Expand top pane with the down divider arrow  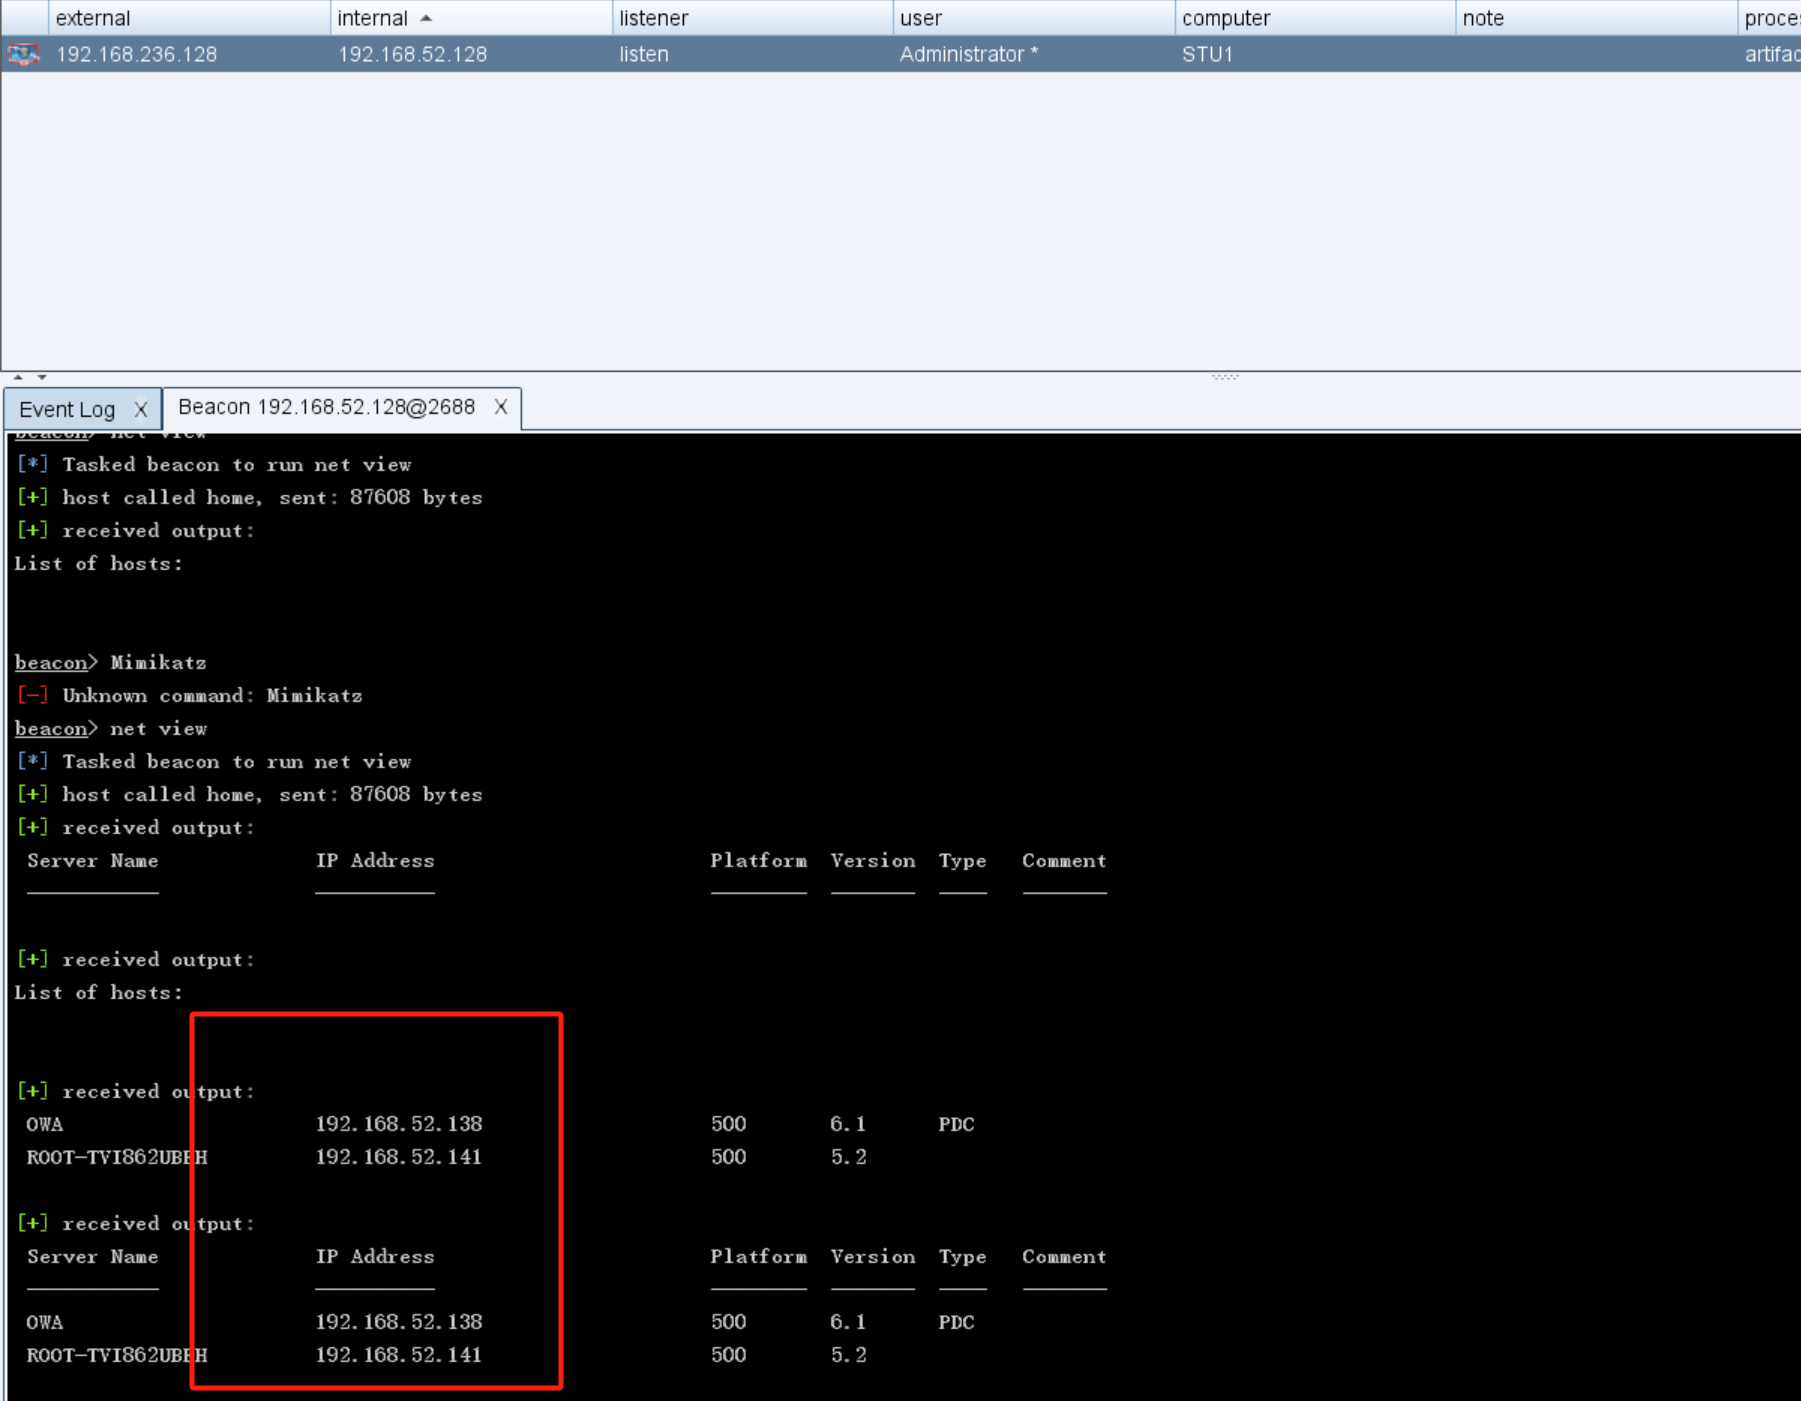tap(42, 377)
